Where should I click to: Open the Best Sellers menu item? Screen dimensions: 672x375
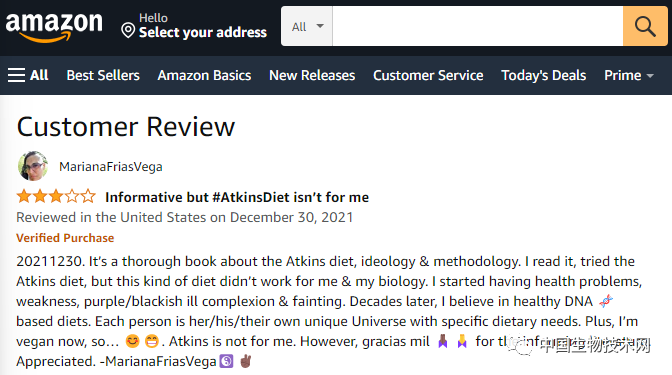click(x=103, y=75)
